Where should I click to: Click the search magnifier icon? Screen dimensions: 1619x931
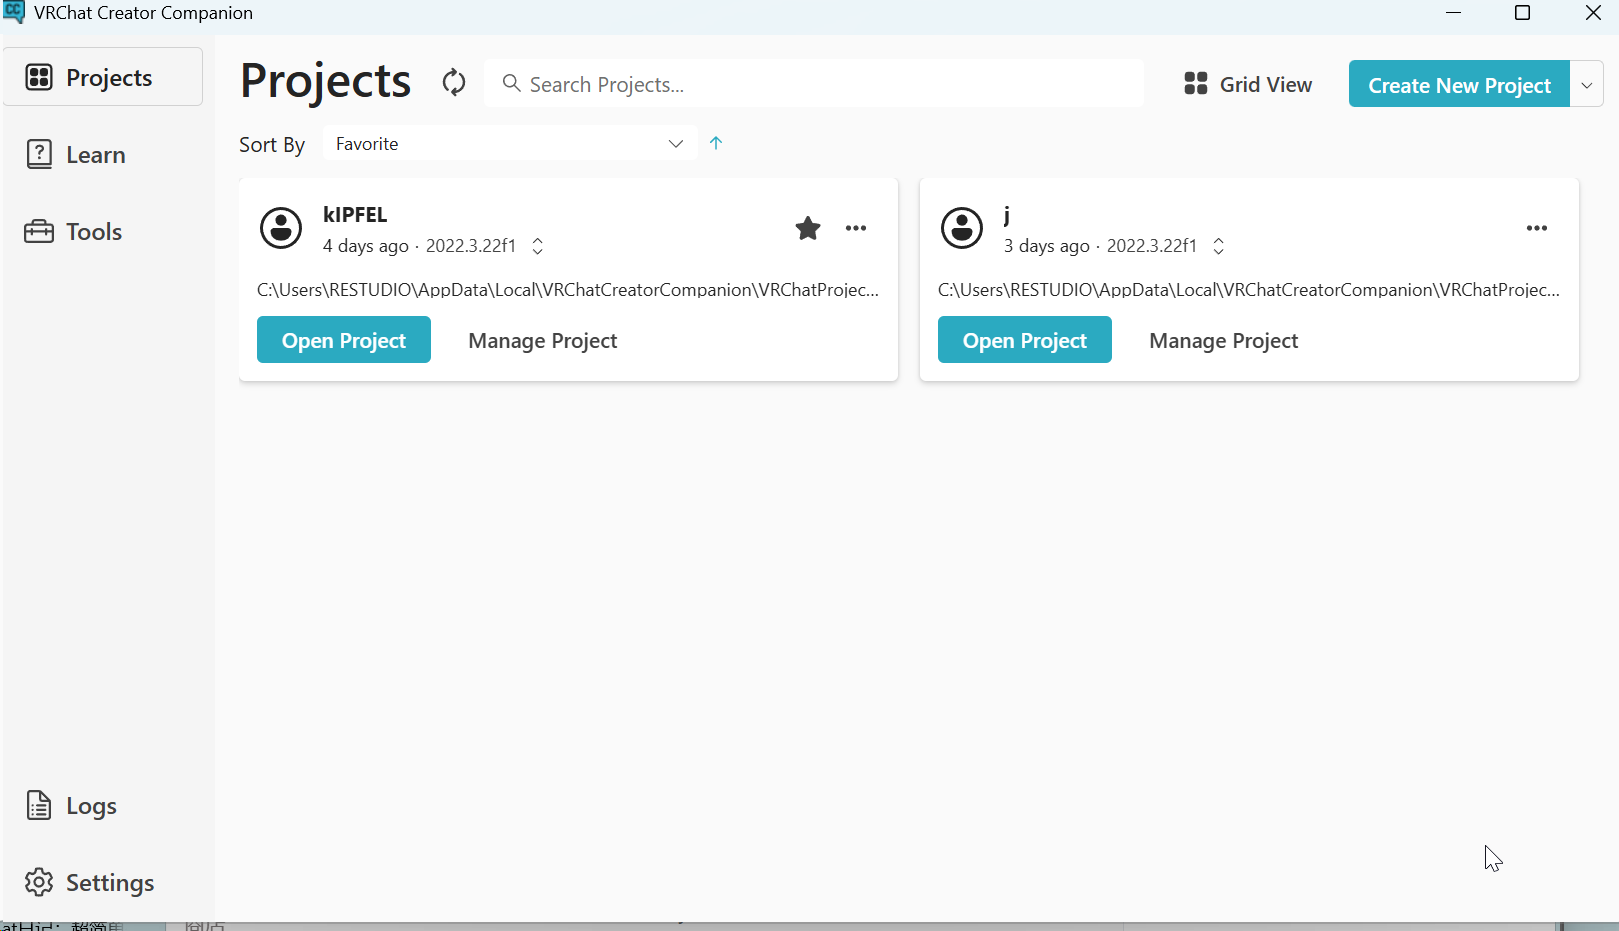pos(511,84)
